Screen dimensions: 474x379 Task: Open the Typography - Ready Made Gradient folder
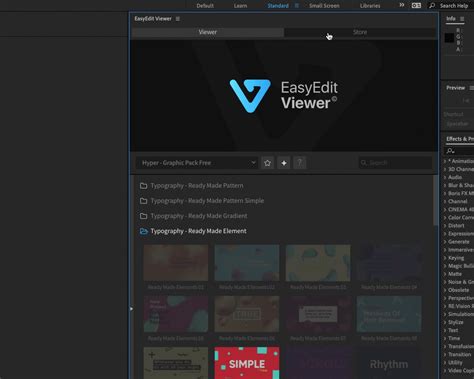tap(194, 216)
